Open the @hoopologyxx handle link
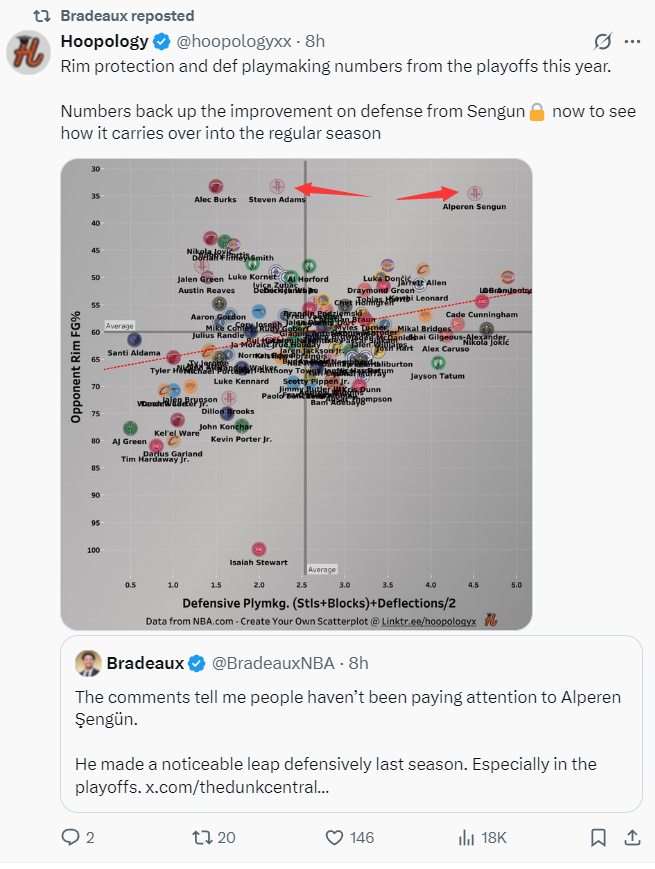The width and height of the screenshot is (655, 869). click(235, 42)
